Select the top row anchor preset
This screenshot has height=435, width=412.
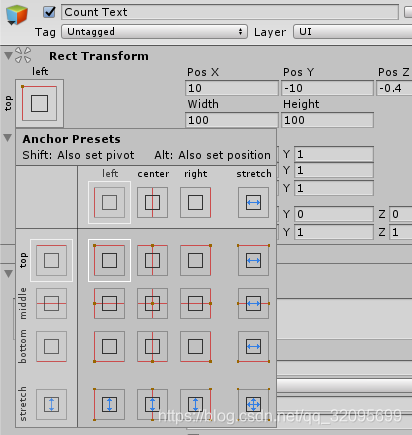point(51,260)
